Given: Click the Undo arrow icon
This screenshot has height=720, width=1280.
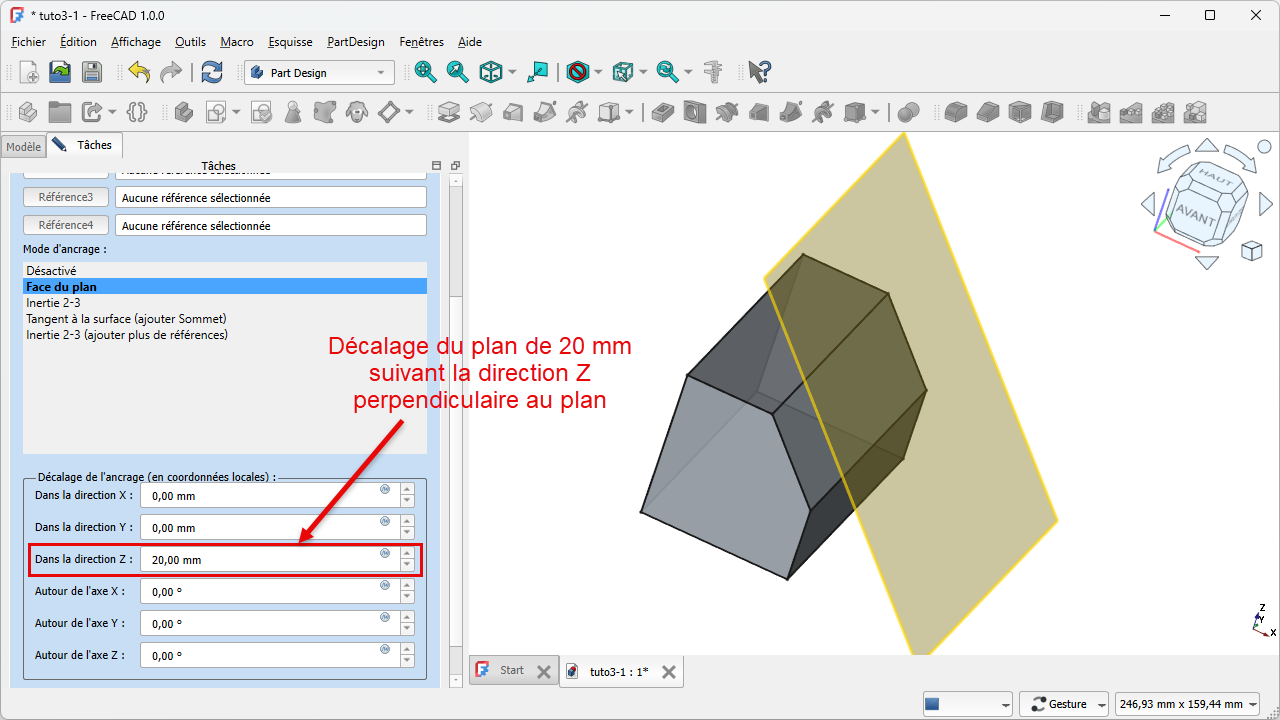Looking at the screenshot, I should (139, 72).
